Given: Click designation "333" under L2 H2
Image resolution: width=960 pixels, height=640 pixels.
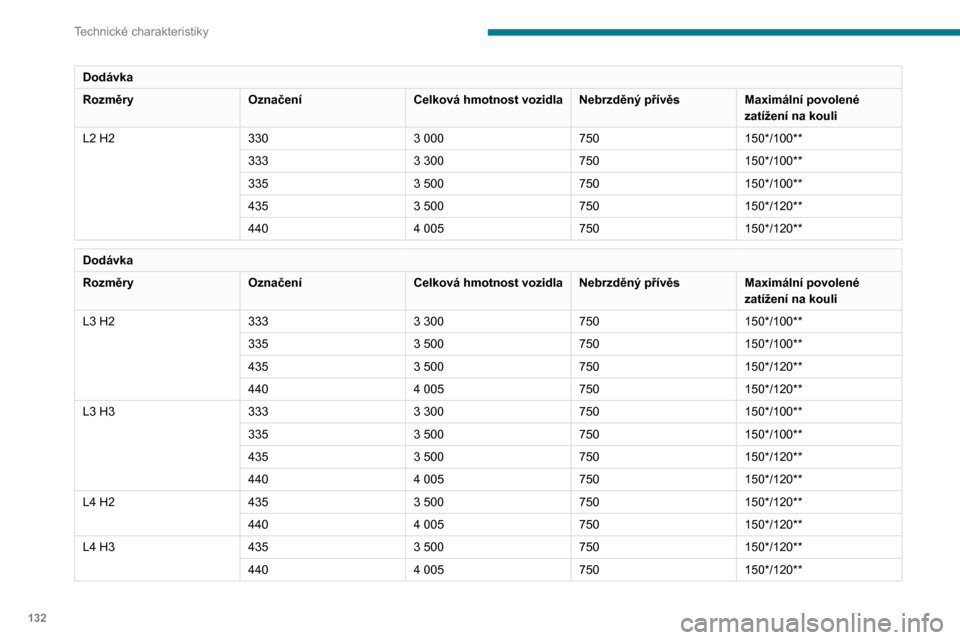Looking at the screenshot, I should coord(258,161).
